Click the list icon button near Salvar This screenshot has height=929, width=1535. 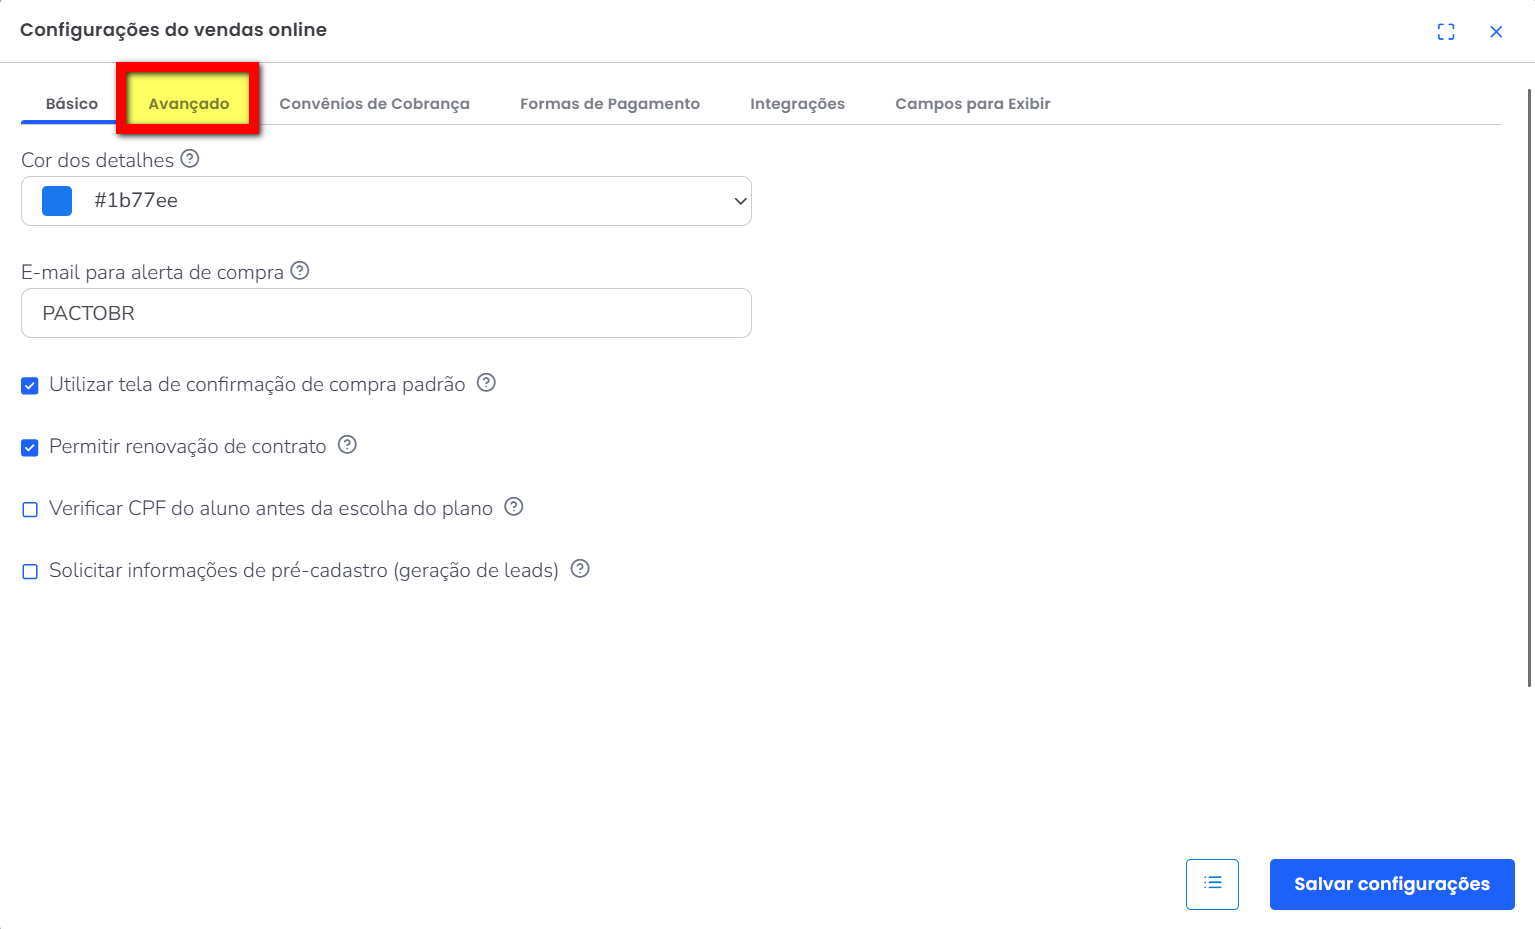1212,884
